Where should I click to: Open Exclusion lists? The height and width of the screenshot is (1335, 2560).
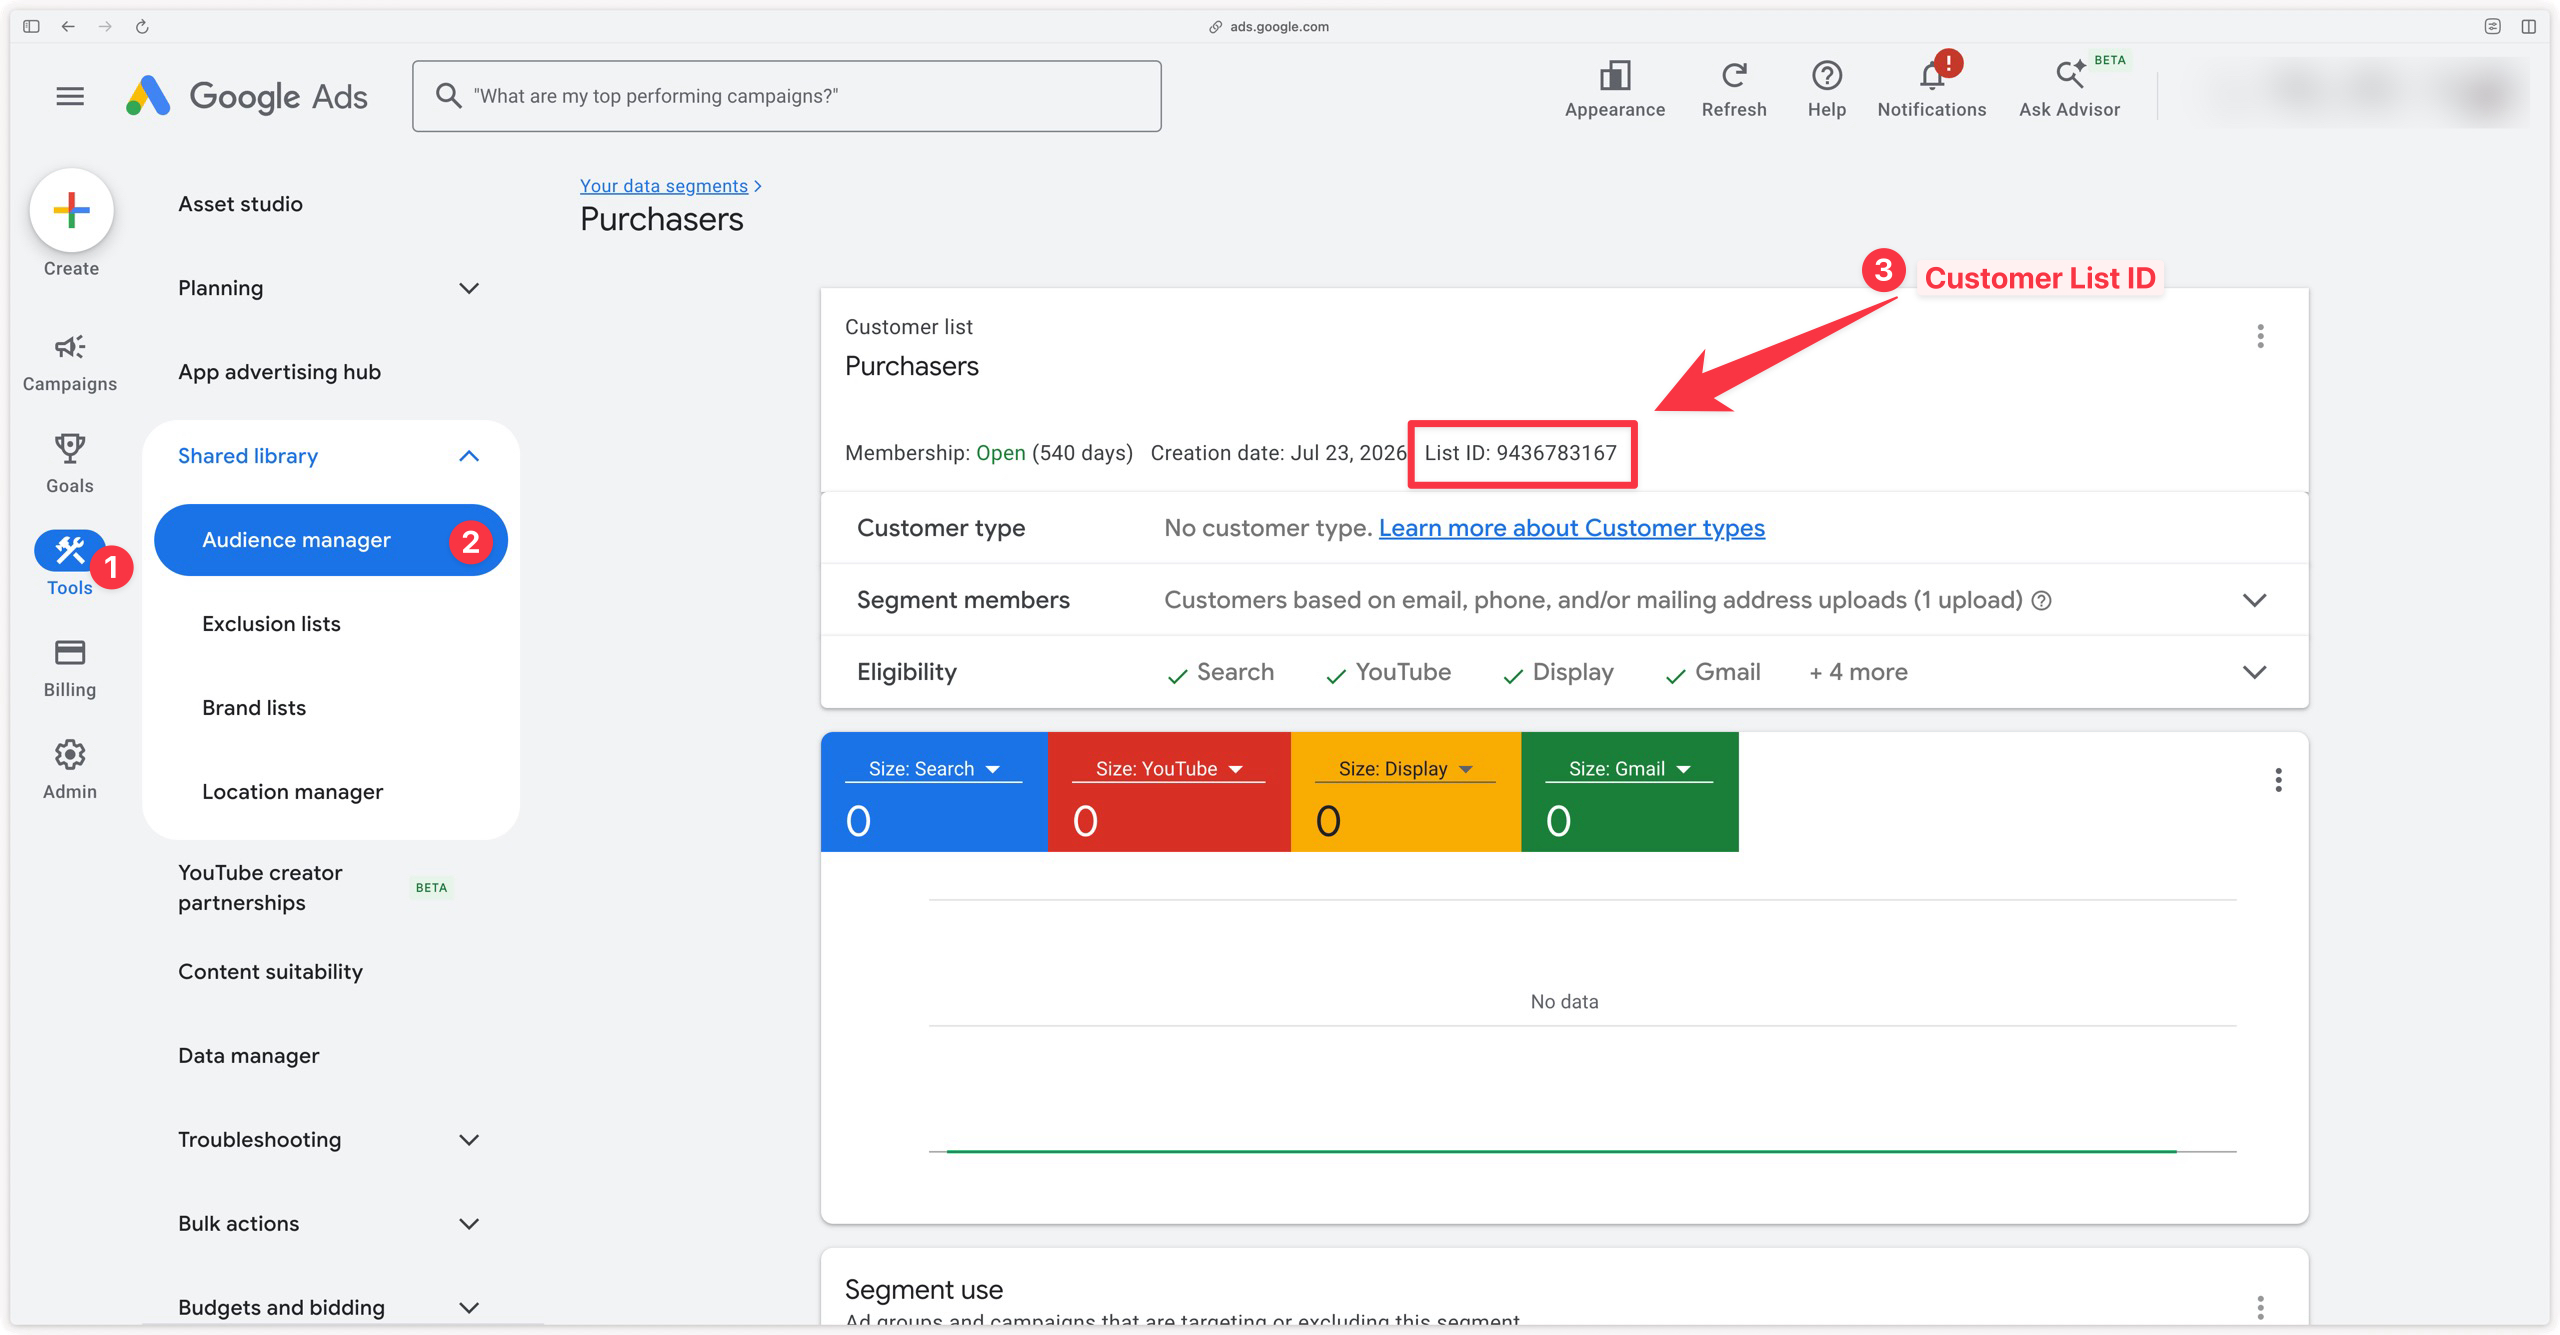tap(271, 624)
